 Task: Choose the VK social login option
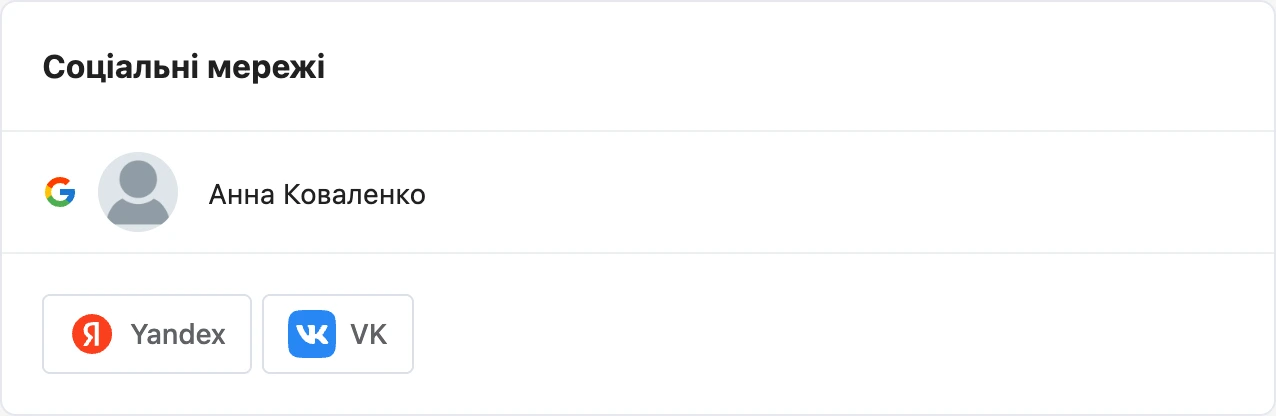click(x=338, y=334)
